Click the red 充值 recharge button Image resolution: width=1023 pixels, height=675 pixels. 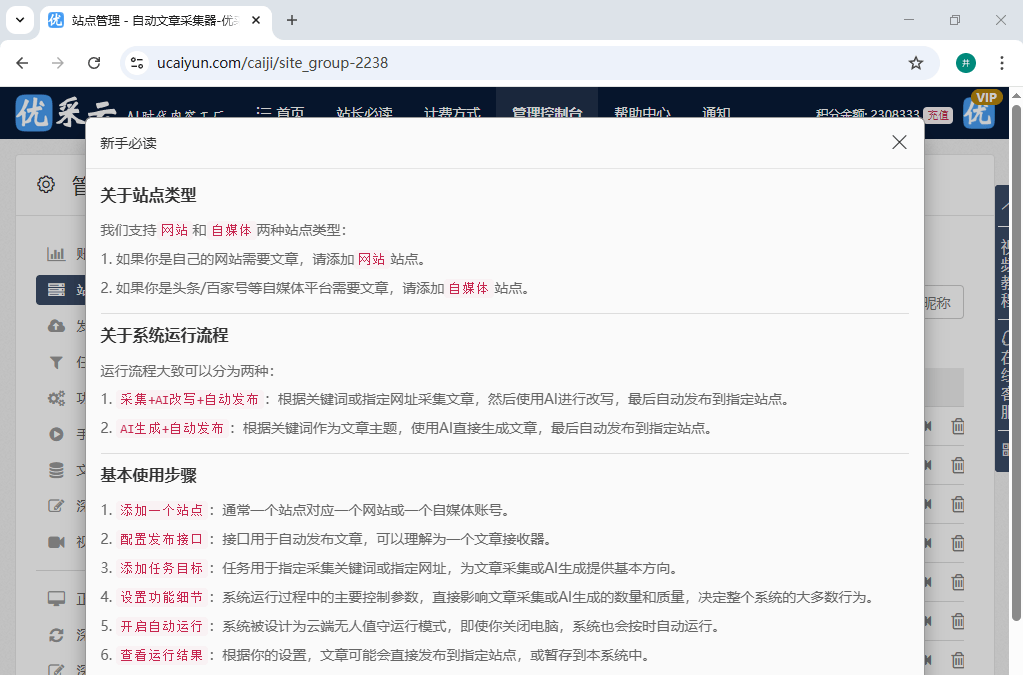937,115
